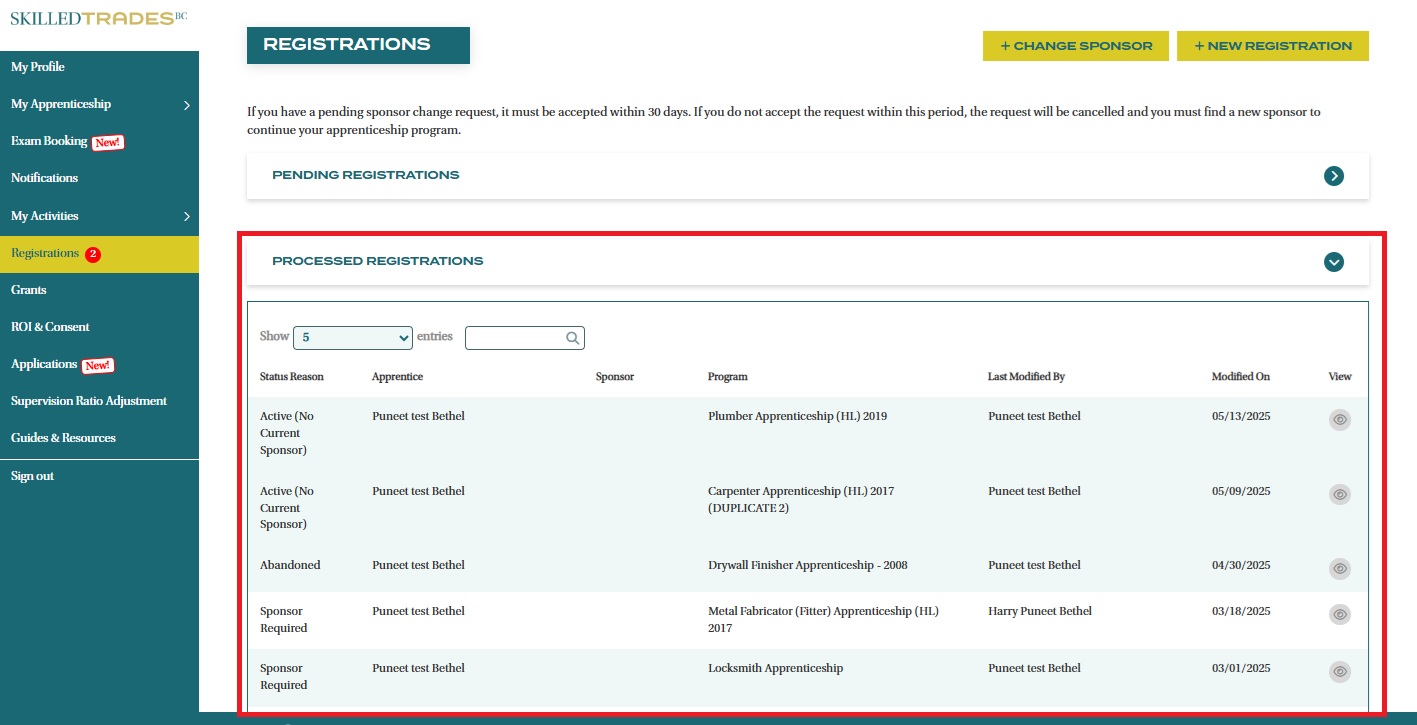Image resolution: width=1417 pixels, height=725 pixels.
Task: Go to Grants in sidebar
Action: pyautogui.click(x=29, y=290)
